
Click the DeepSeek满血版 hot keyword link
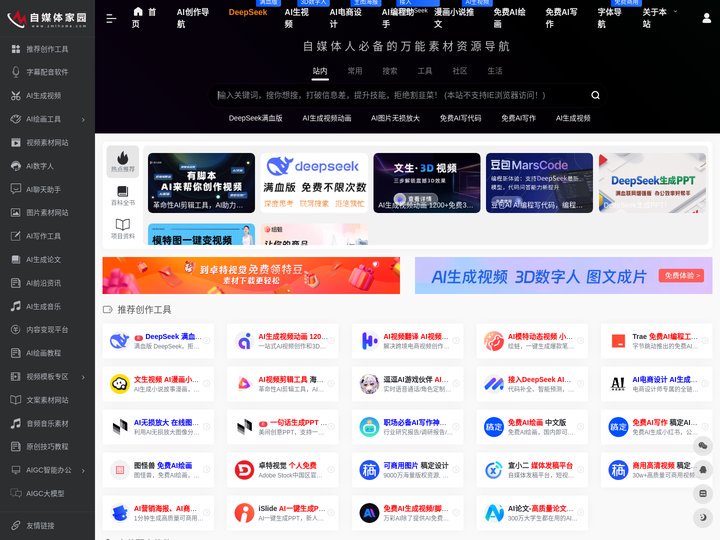255,118
